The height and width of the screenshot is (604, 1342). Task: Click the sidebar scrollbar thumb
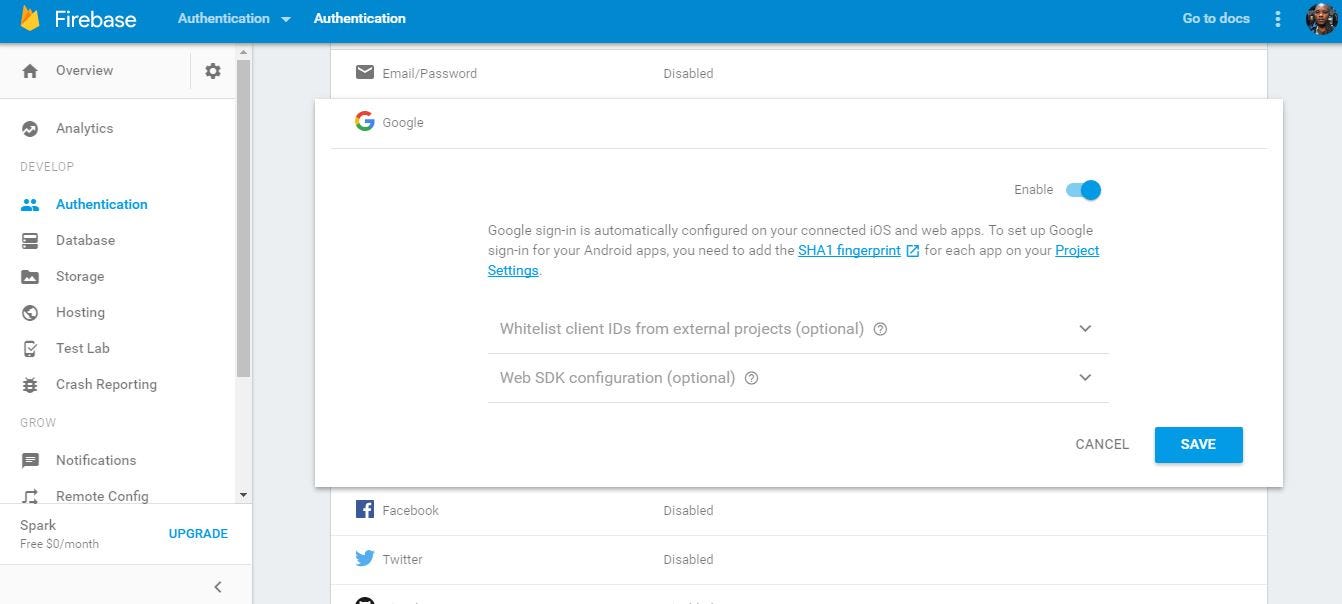243,218
